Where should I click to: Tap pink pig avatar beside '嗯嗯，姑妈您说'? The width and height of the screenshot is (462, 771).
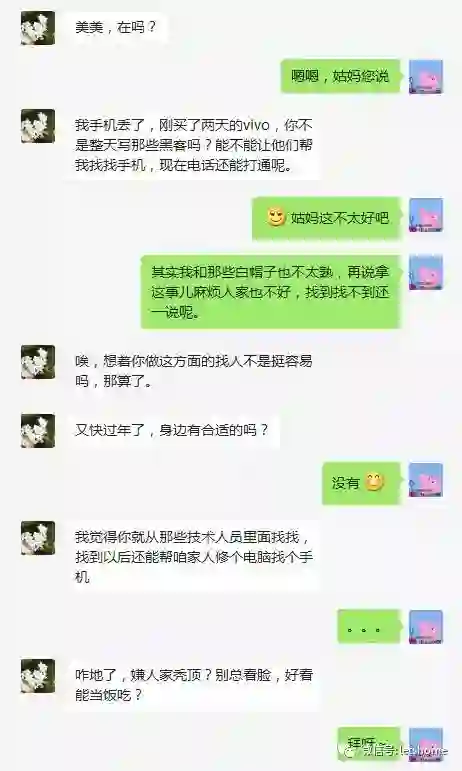(426, 77)
